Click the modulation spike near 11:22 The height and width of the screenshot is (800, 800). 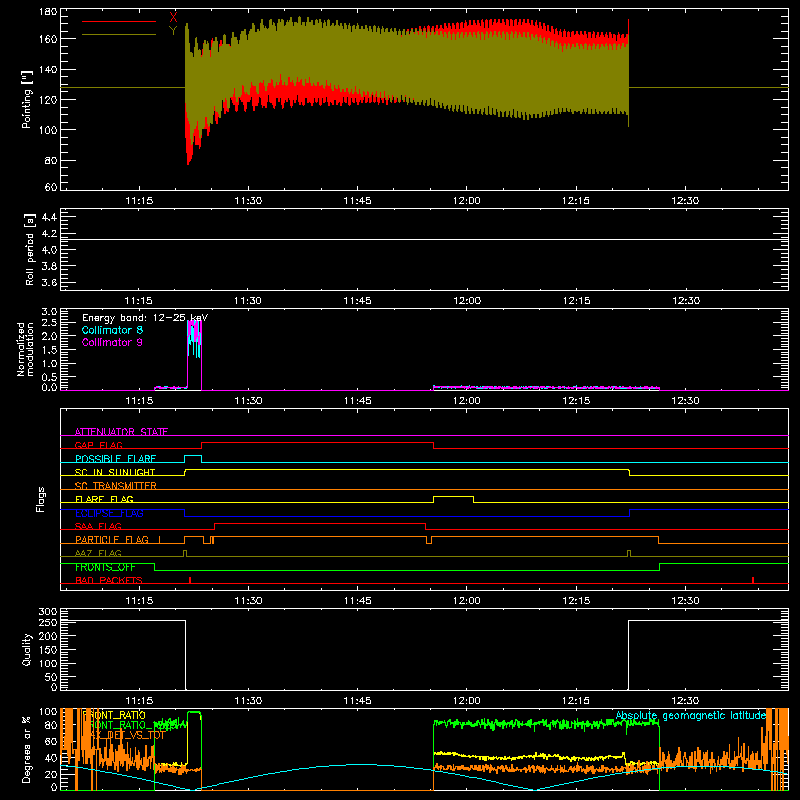pyautogui.click(x=194, y=355)
